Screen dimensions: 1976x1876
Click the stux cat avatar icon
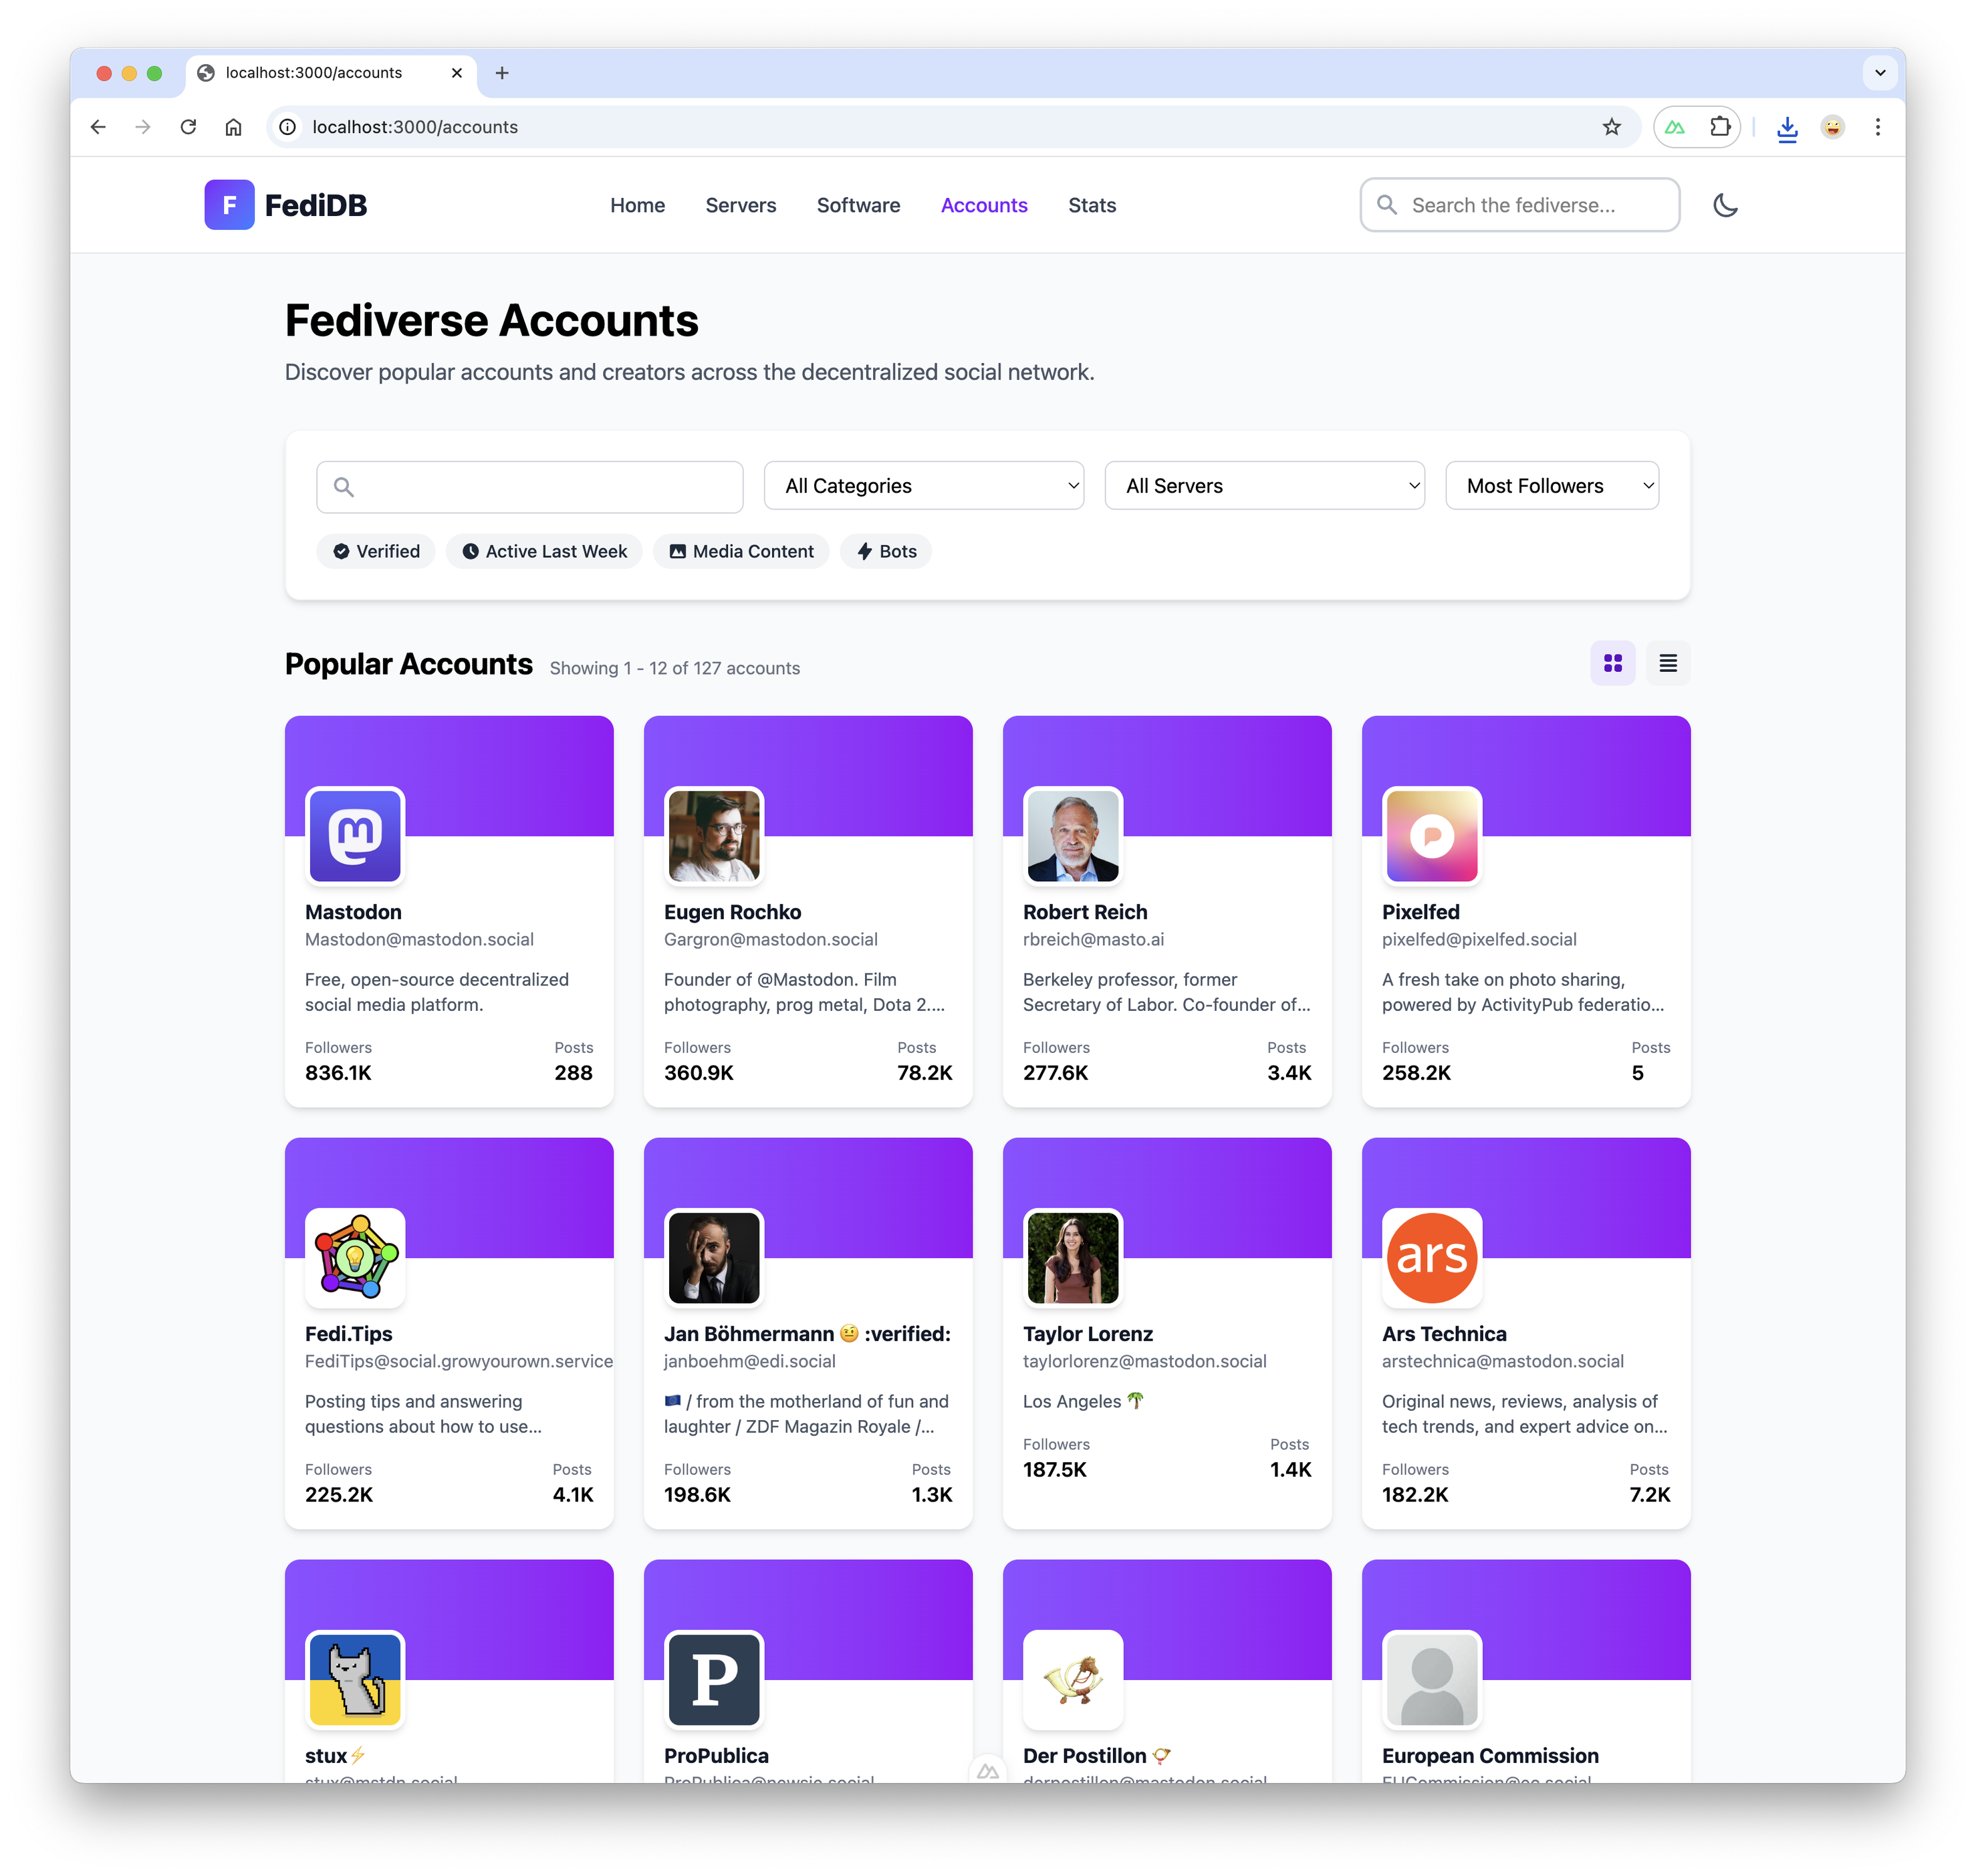(355, 1679)
